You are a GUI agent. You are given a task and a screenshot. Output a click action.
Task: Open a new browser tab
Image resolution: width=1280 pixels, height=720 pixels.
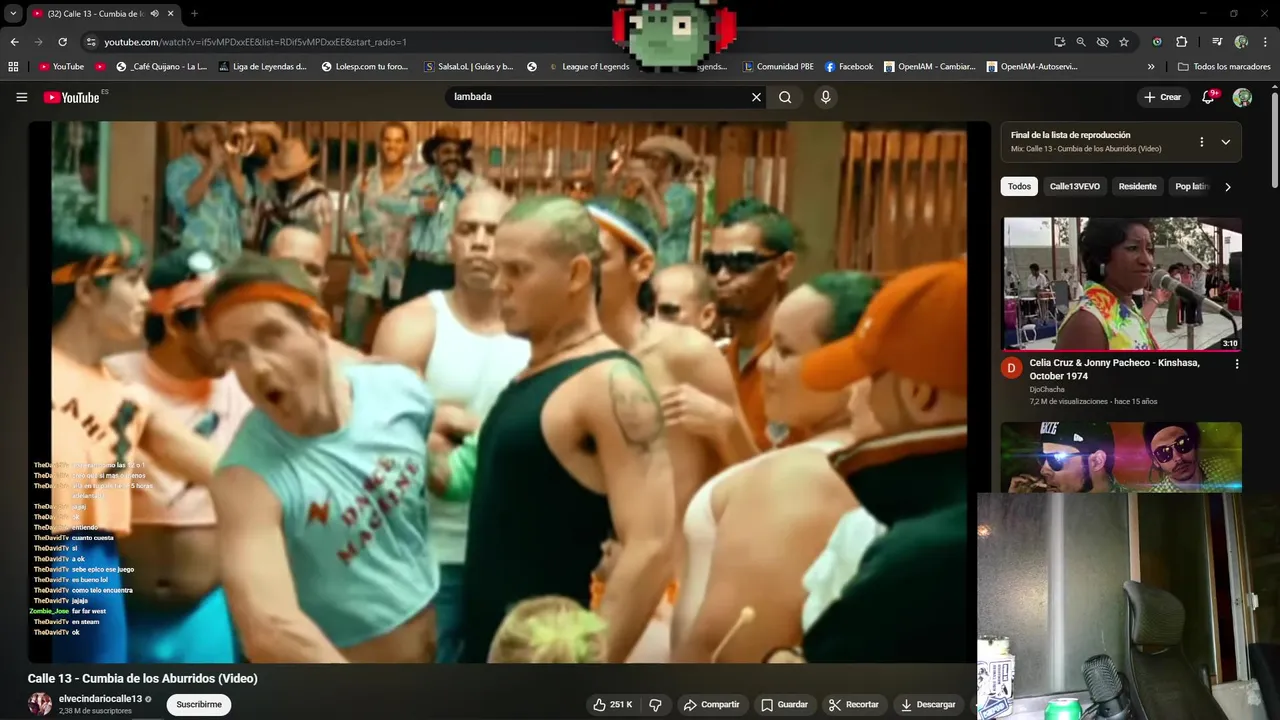pyautogui.click(x=194, y=14)
